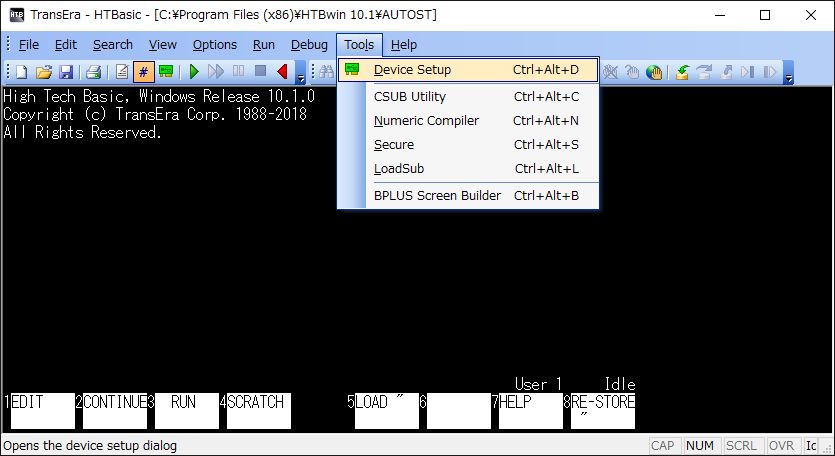Click the 'High Tech Basic, Windows Release' line

(x=159, y=96)
